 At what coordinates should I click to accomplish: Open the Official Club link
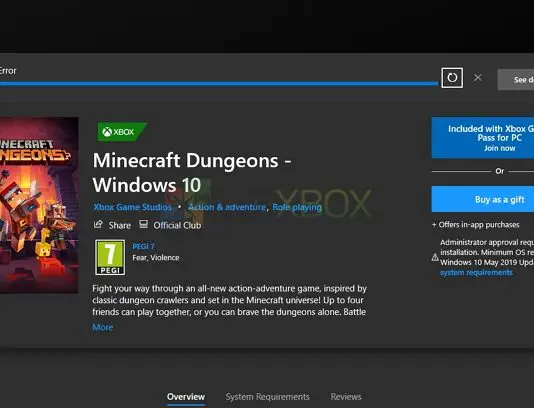(x=177, y=225)
